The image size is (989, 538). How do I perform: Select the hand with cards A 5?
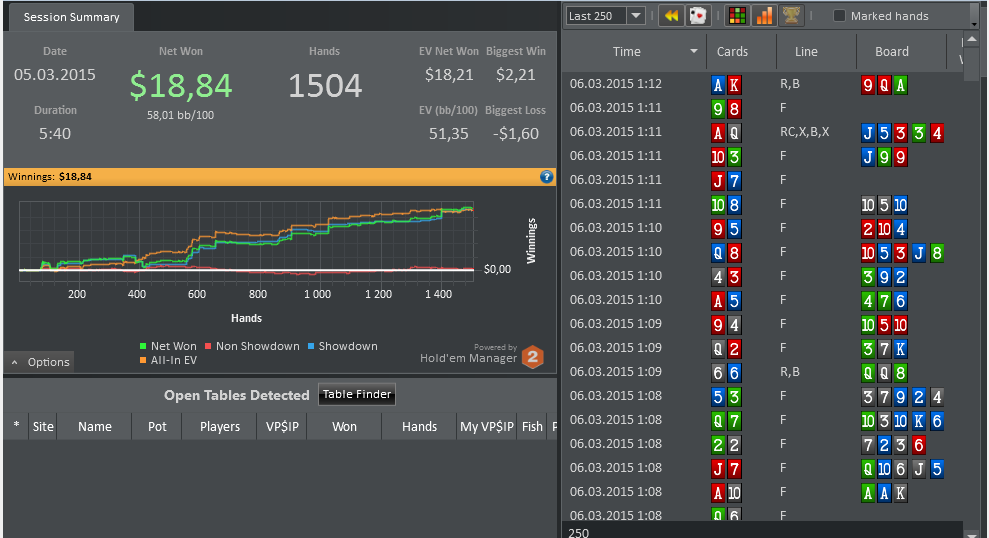[x=762, y=300]
